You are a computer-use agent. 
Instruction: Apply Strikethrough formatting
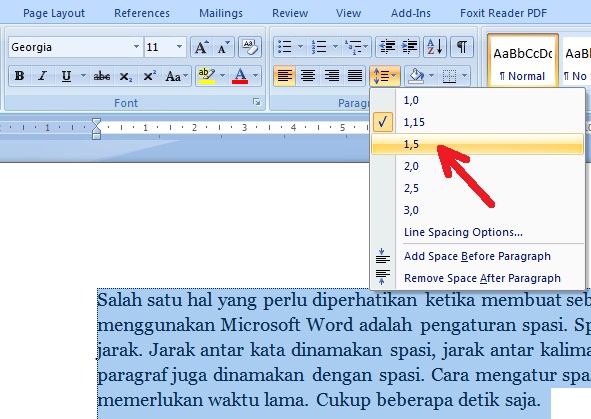click(102, 76)
